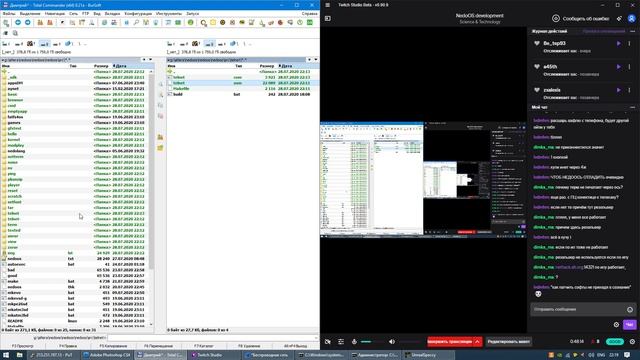Toggle camera off icon in Twitch Studio

click(x=328, y=342)
